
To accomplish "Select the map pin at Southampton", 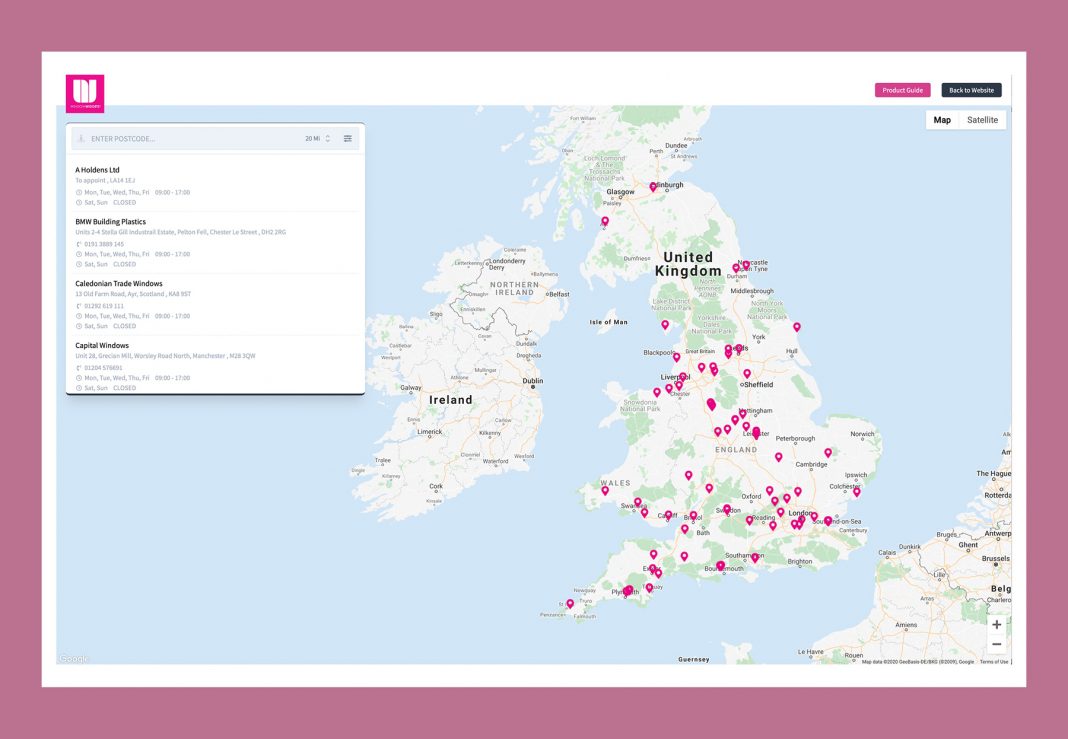I will pyautogui.click(x=755, y=558).
